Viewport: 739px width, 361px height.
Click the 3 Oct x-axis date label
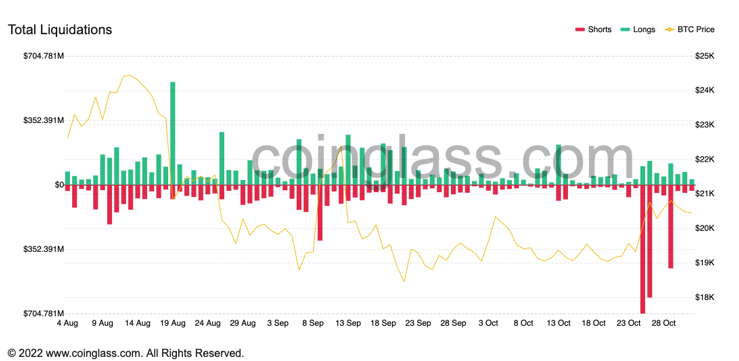tap(488, 324)
